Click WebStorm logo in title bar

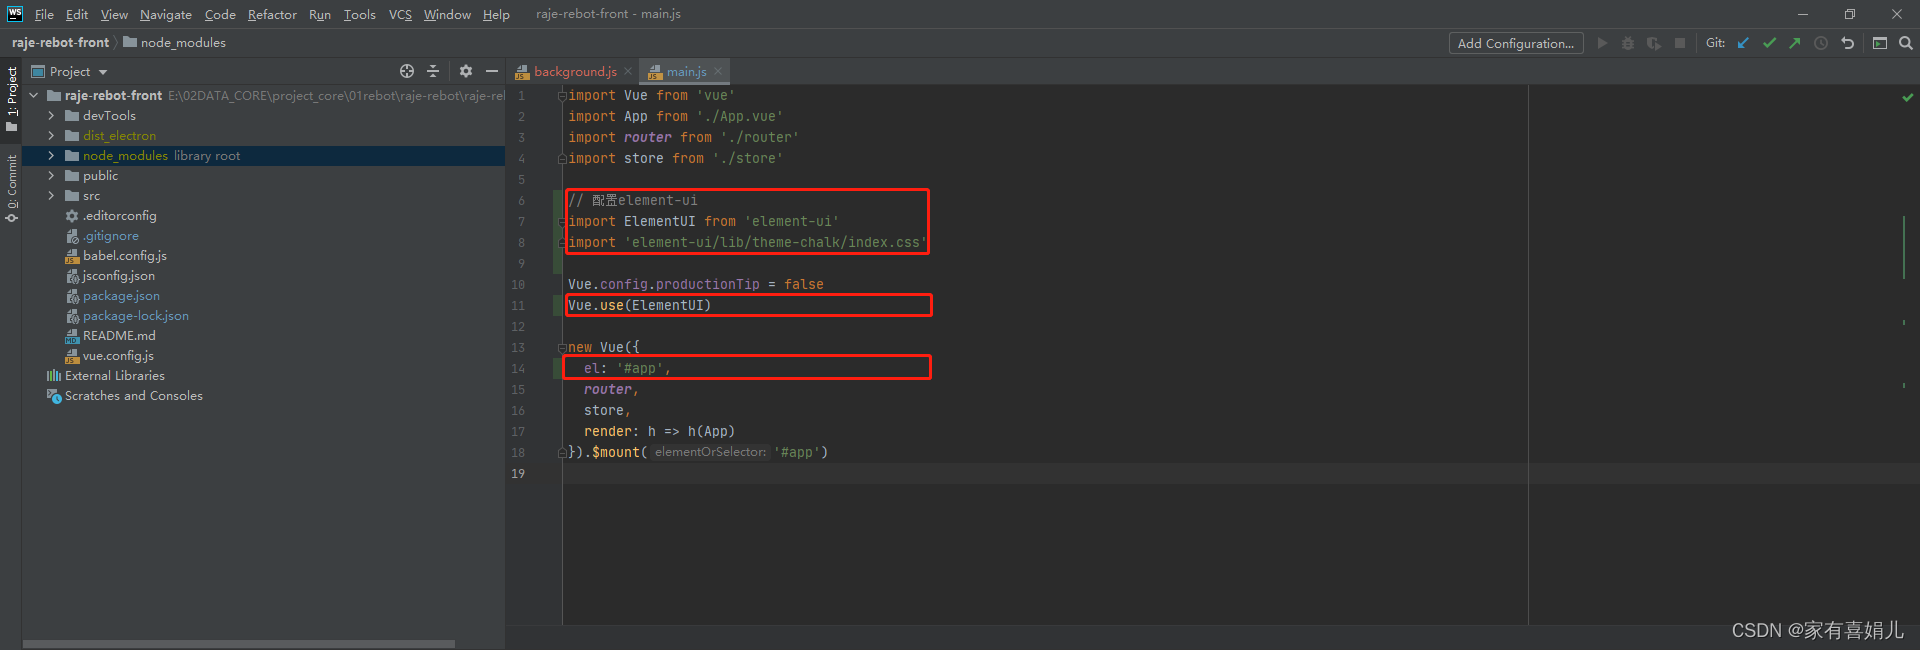pyautogui.click(x=15, y=13)
